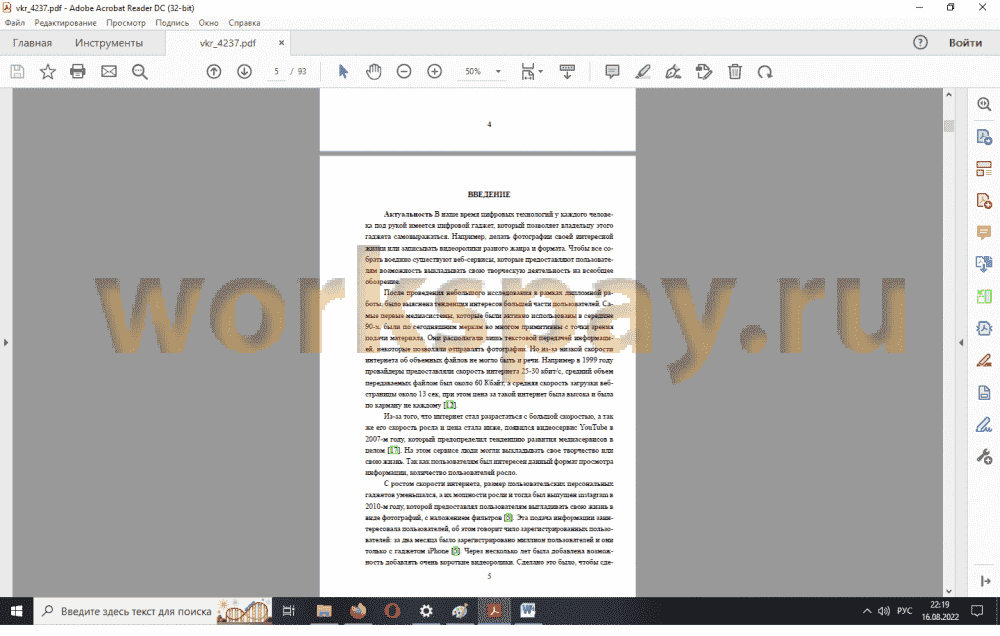Print the document with the printer icon
Image resolution: width=1000 pixels, height=636 pixels.
point(78,71)
